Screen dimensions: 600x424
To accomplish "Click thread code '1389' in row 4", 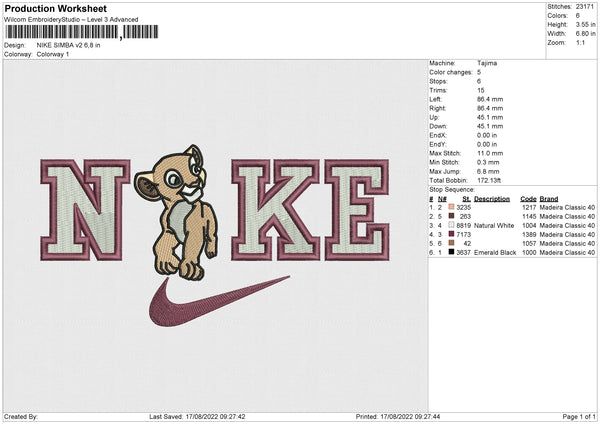I will coord(529,235).
